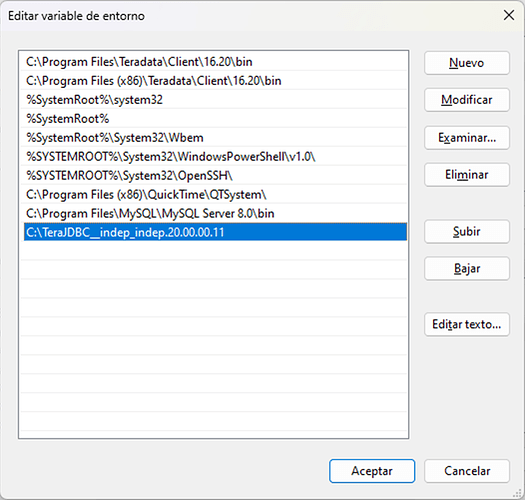The height and width of the screenshot is (500, 525).
Task: Open the Editar texto dialog
Action: tap(467, 324)
